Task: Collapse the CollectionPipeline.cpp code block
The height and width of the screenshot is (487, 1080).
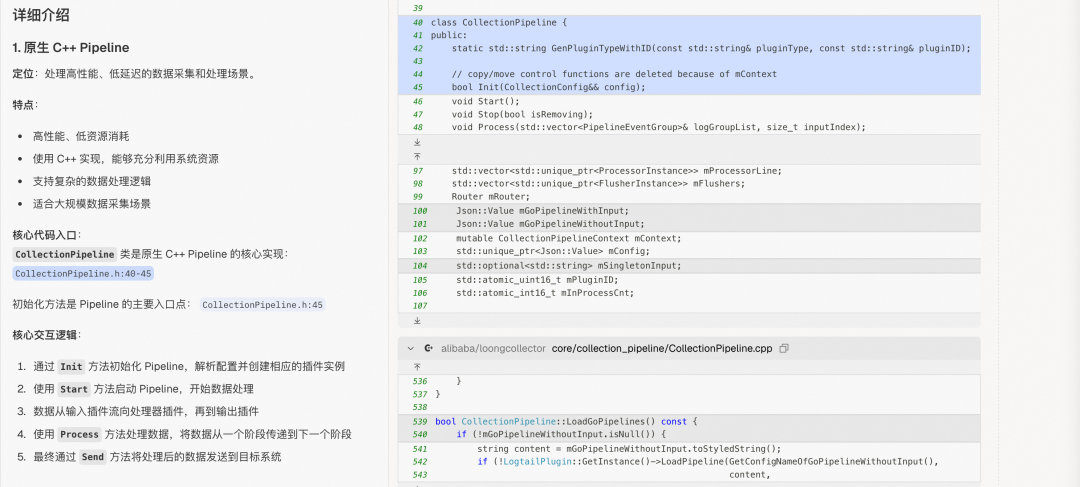Action: [x=411, y=348]
